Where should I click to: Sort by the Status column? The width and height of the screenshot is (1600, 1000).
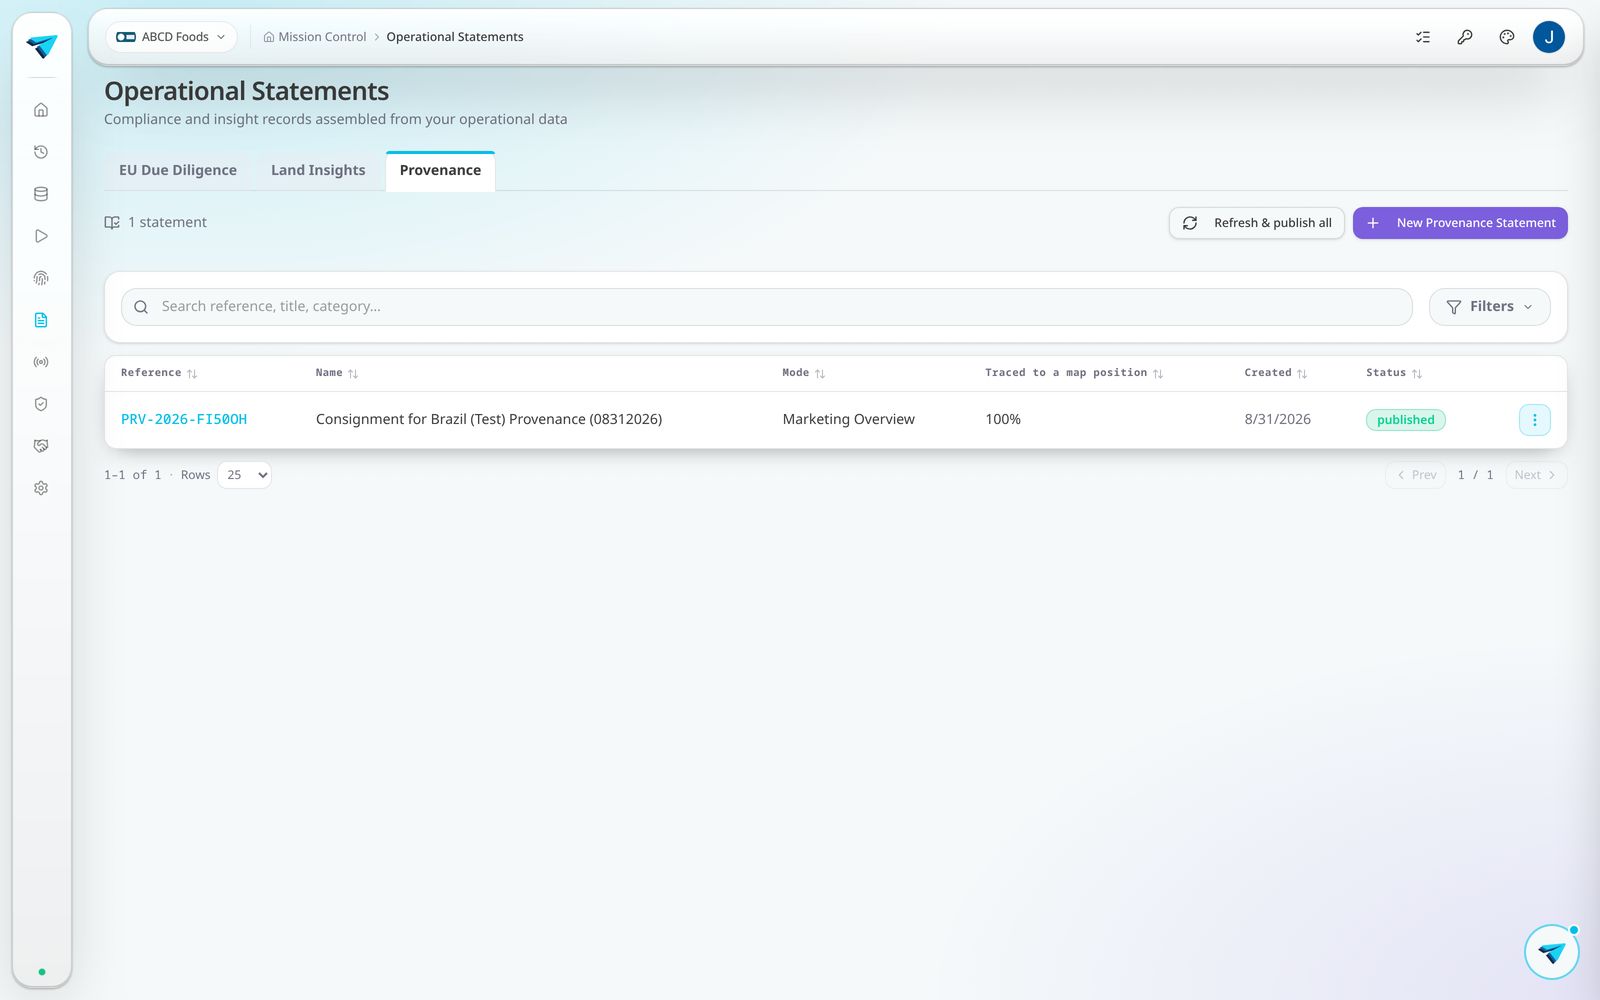pos(1394,373)
